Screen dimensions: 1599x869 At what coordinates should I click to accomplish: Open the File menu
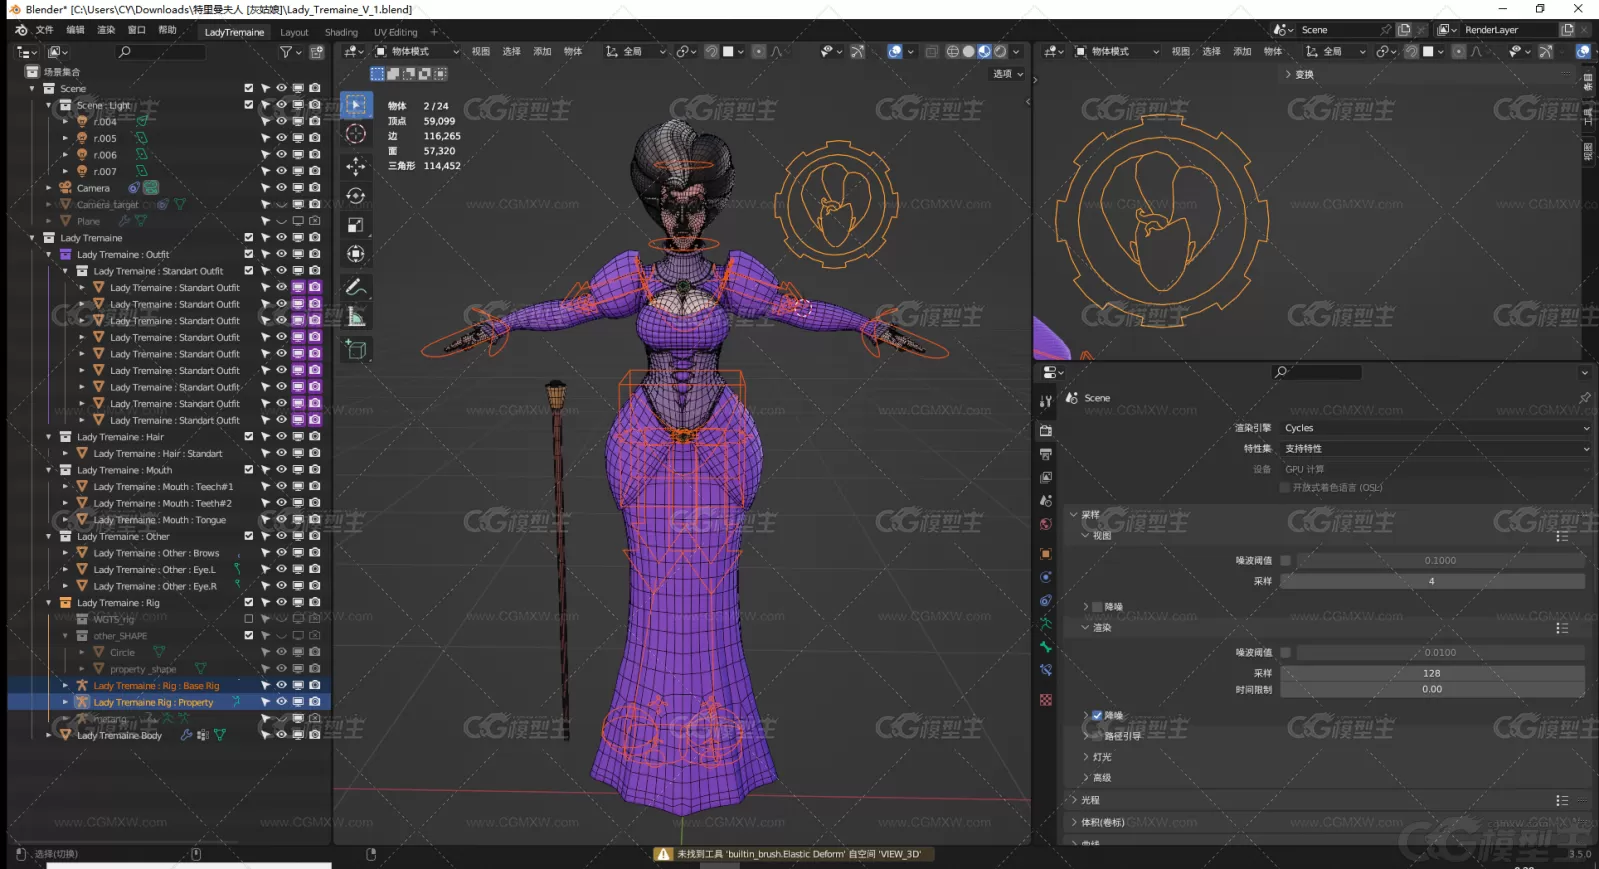tap(45, 30)
